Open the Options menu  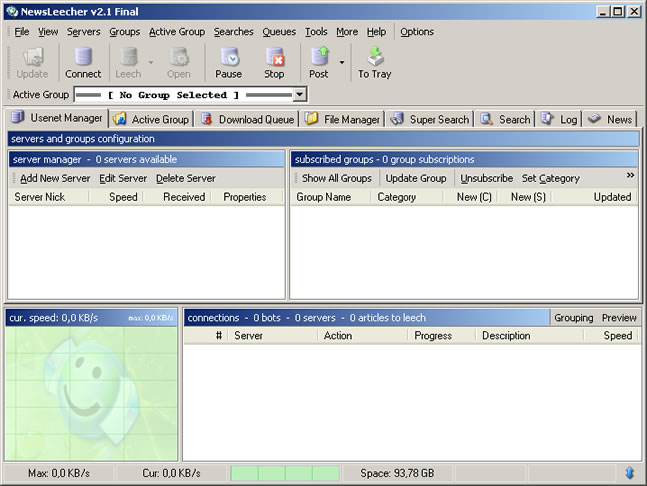coord(417,32)
